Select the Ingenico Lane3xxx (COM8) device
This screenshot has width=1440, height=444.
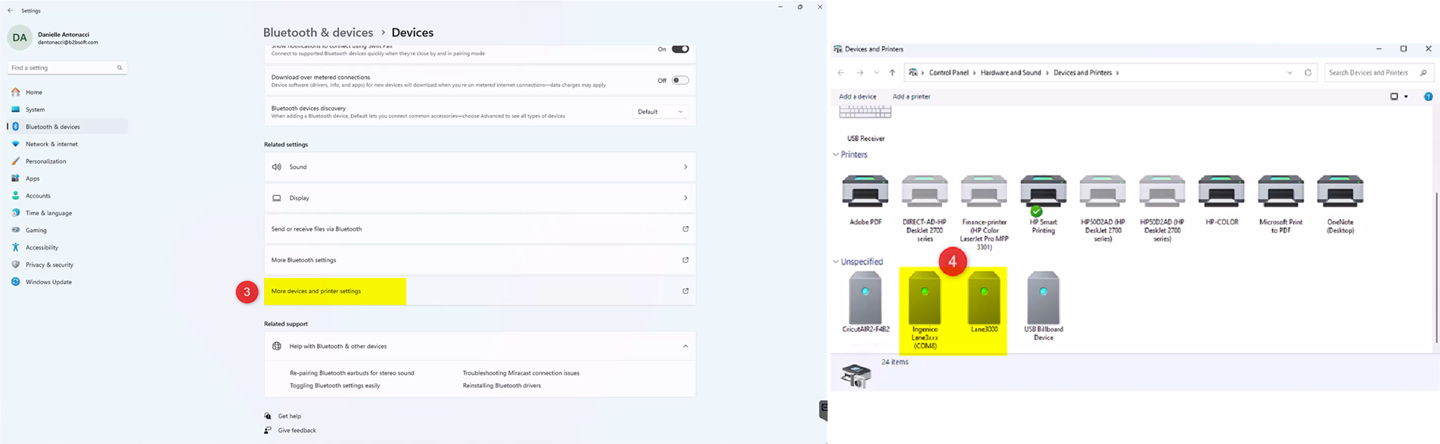point(924,297)
